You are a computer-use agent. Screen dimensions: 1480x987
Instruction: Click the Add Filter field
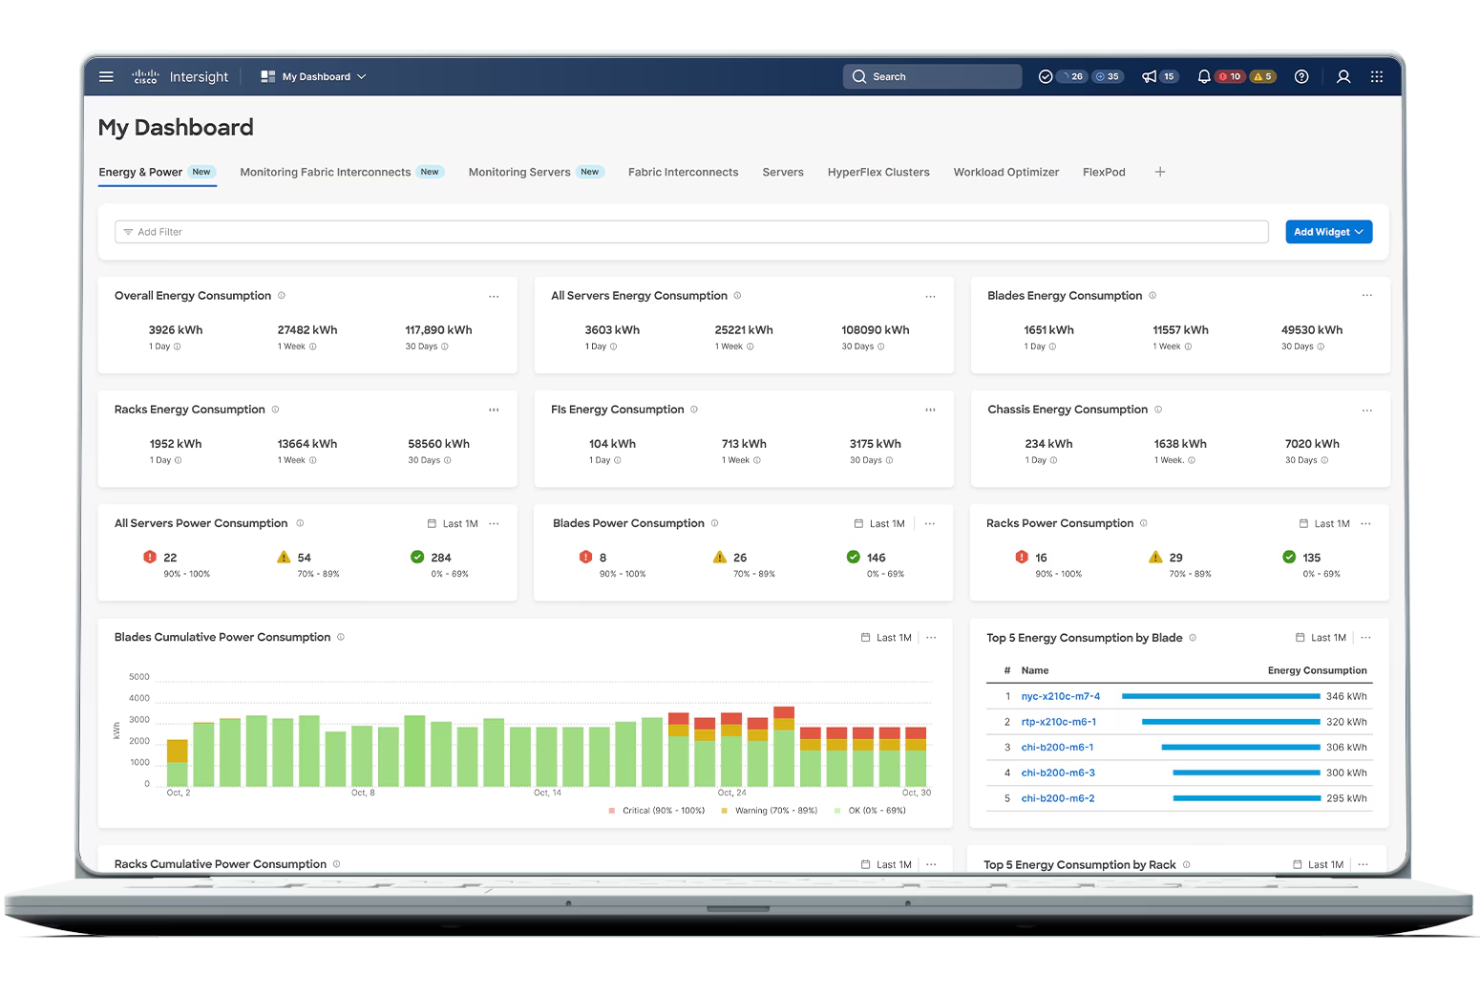point(691,232)
